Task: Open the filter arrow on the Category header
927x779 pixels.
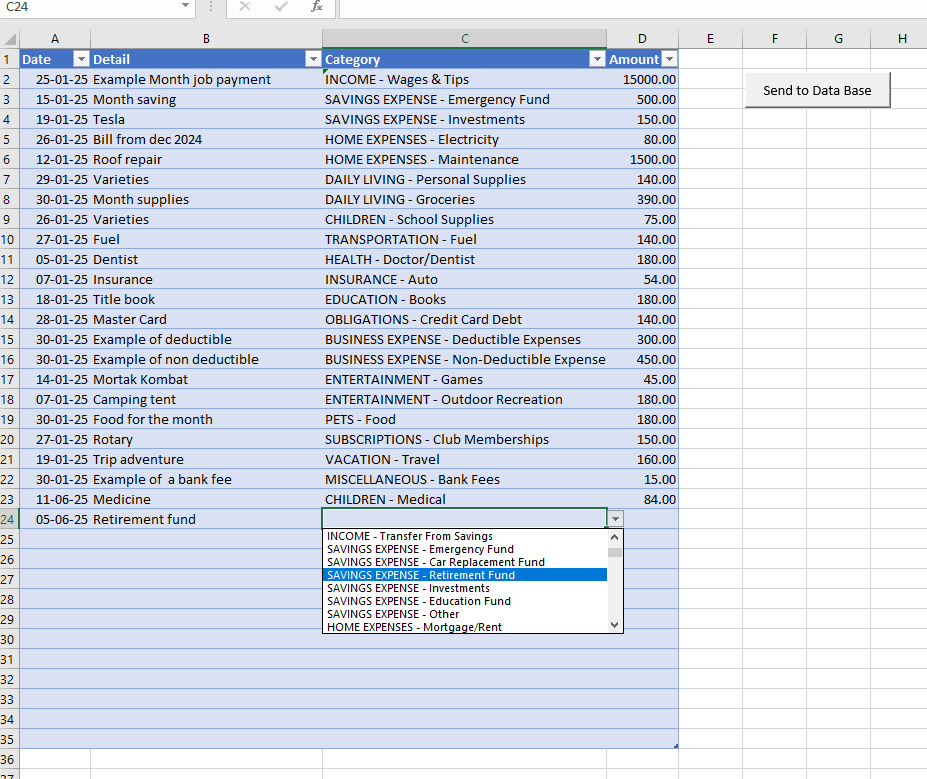Action: tap(597, 59)
